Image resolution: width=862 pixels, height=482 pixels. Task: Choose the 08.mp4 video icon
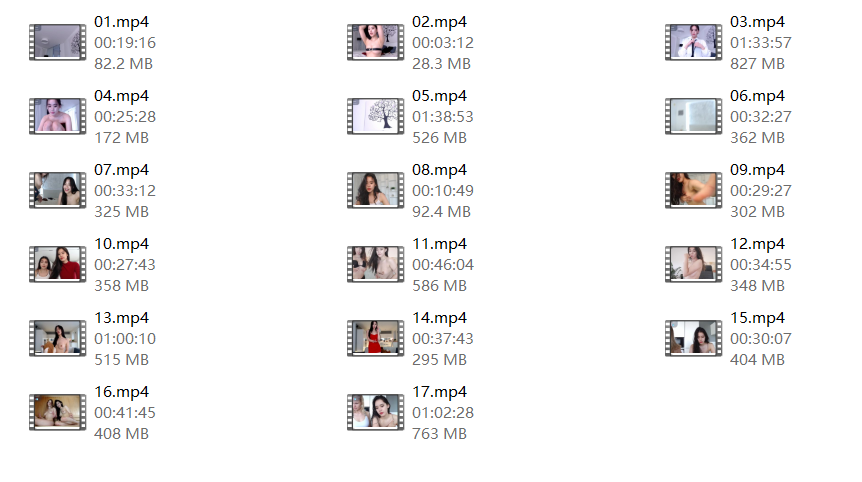[375, 190]
